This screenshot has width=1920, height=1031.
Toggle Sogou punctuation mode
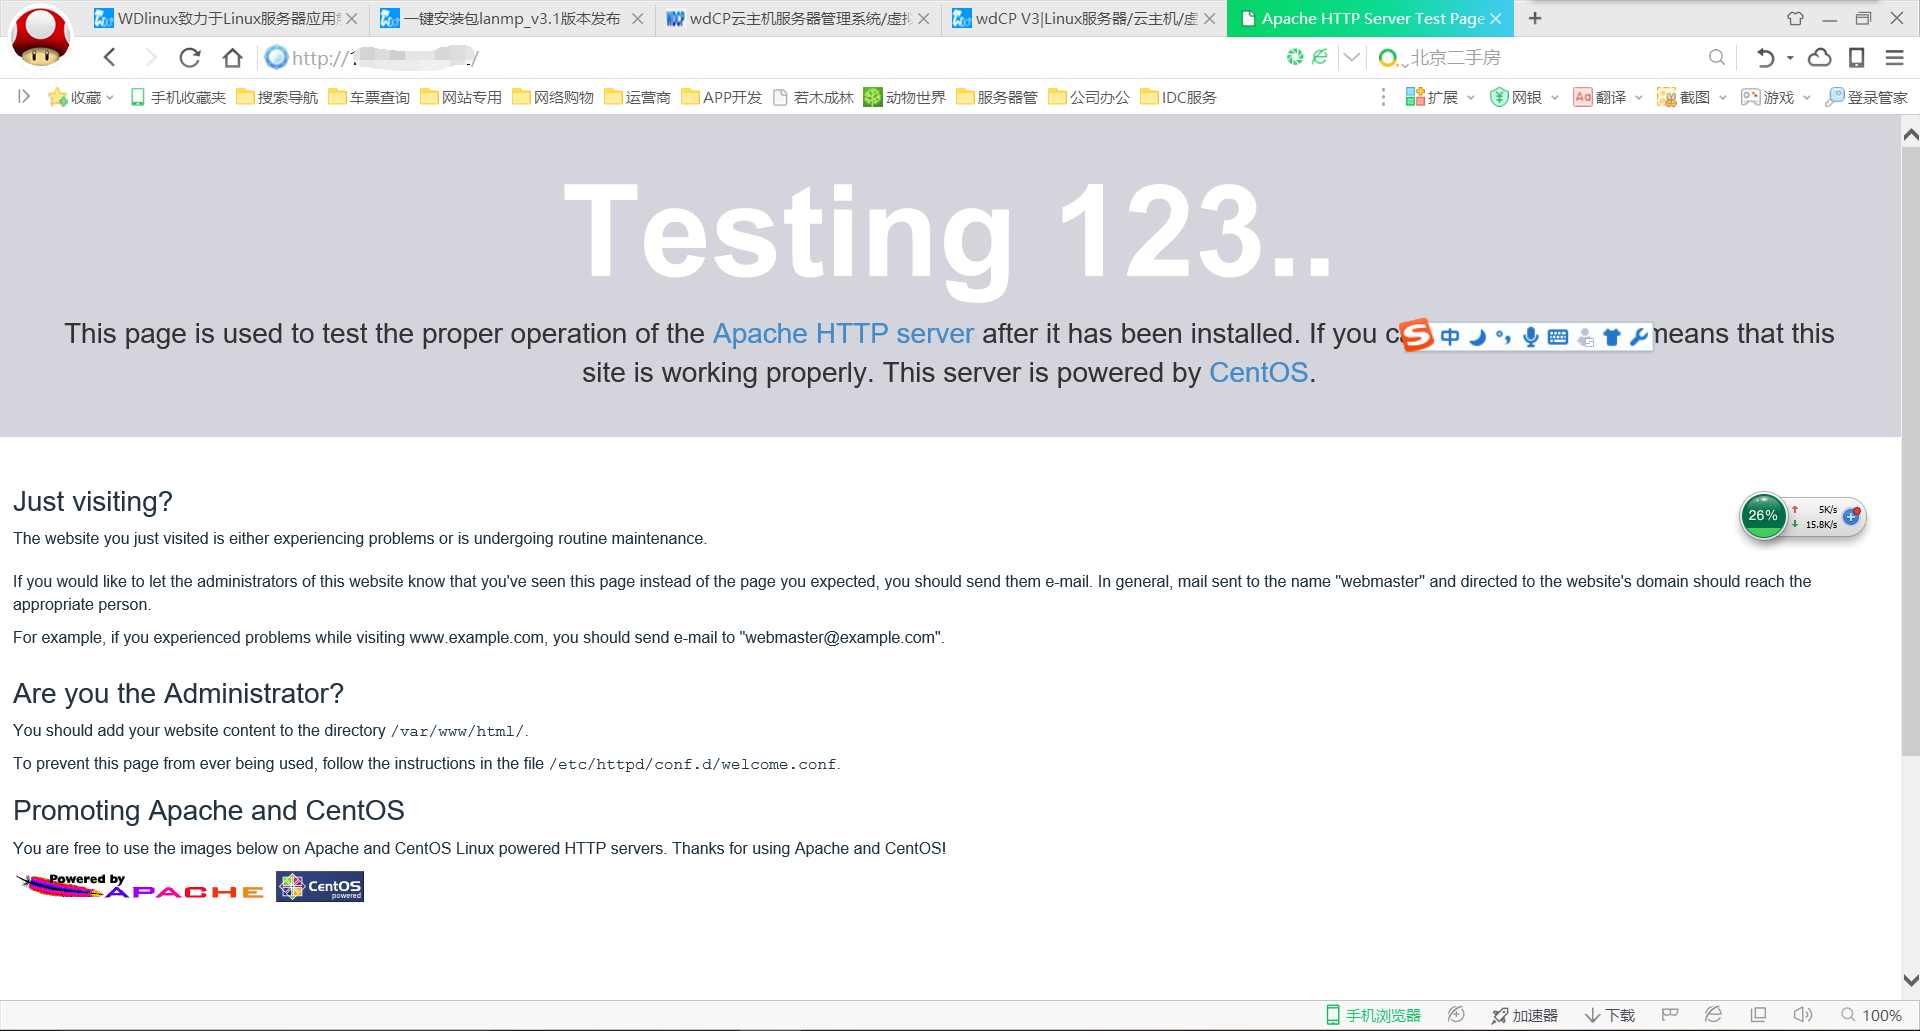(x=1503, y=337)
